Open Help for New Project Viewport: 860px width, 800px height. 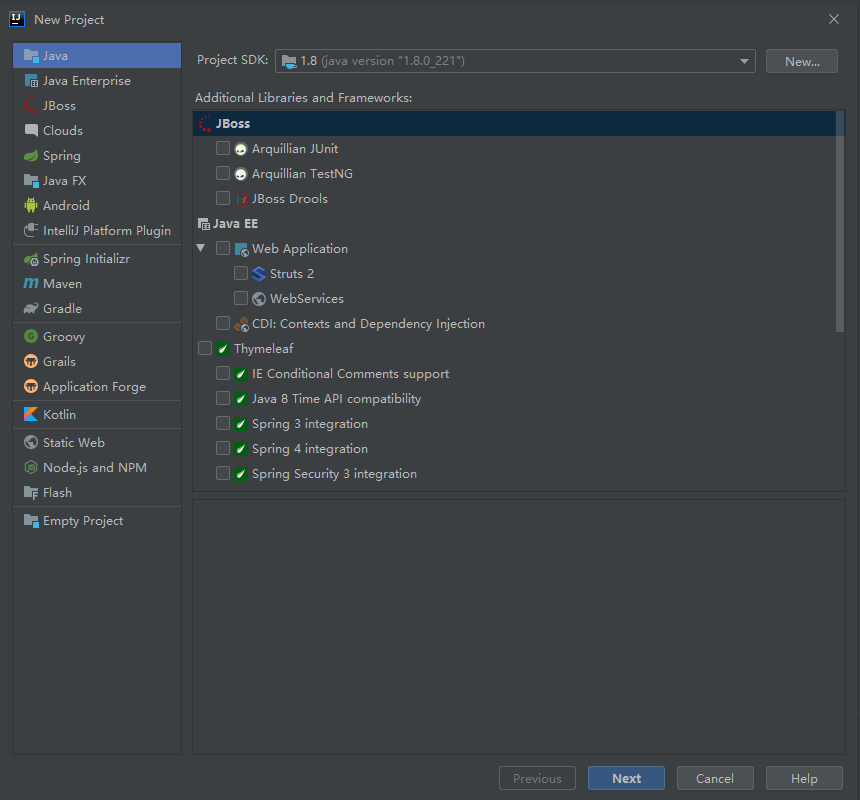pyautogui.click(x=804, y=778)
